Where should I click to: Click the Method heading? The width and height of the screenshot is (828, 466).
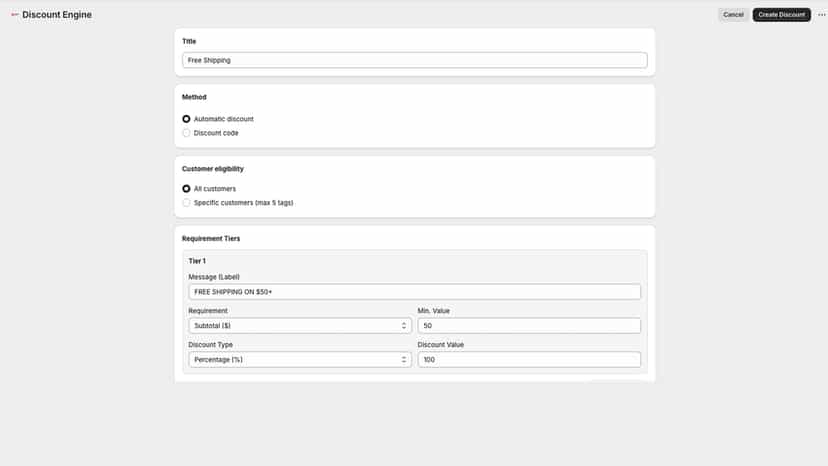click(x=194, y=97)
